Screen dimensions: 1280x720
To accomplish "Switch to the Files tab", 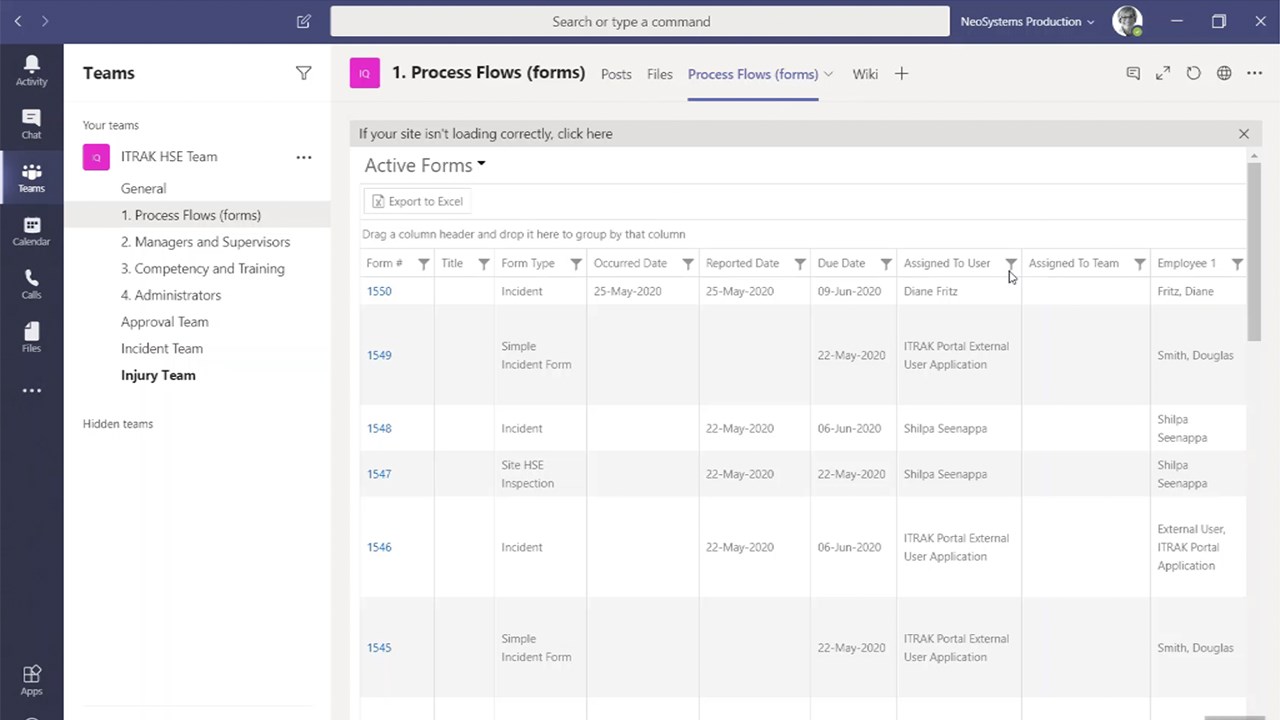I will tap(659, 74).
